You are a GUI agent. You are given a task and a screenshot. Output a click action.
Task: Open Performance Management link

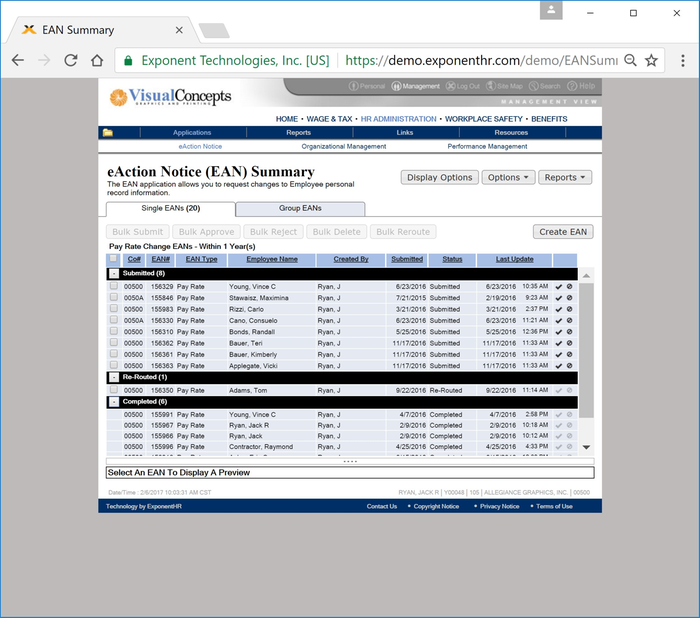point(487,146)
